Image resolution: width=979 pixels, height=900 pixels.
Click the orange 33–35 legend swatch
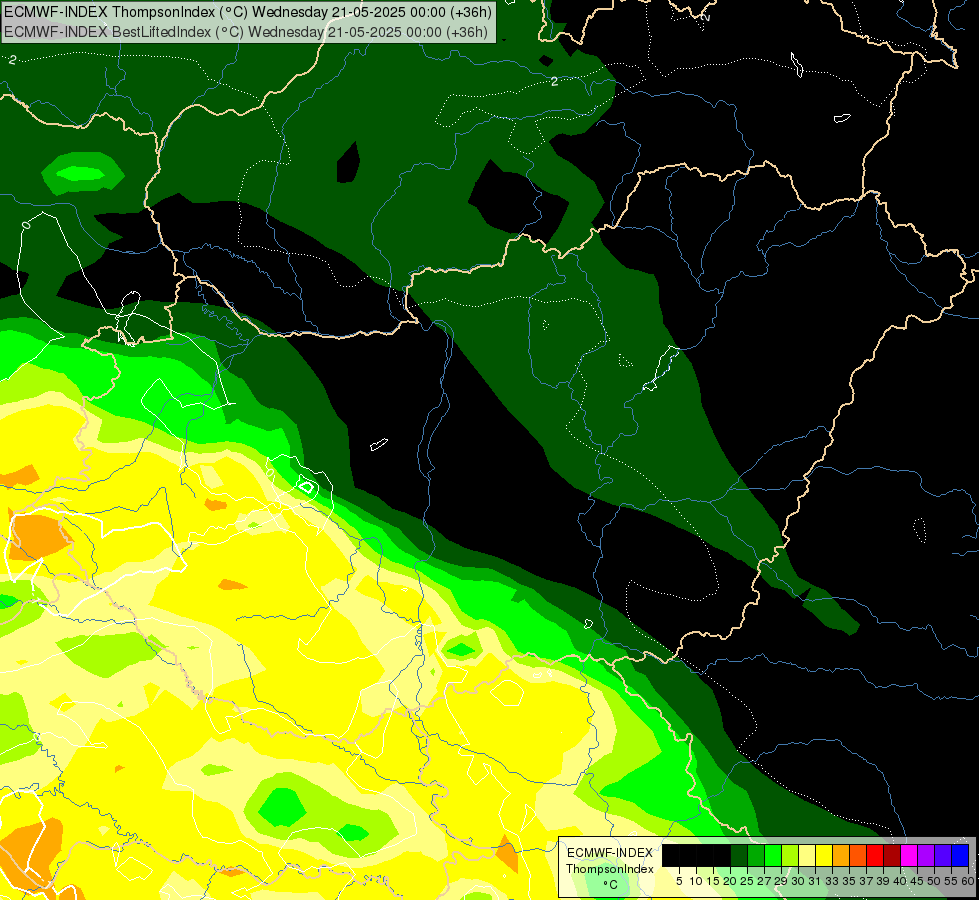pos(841,856)
